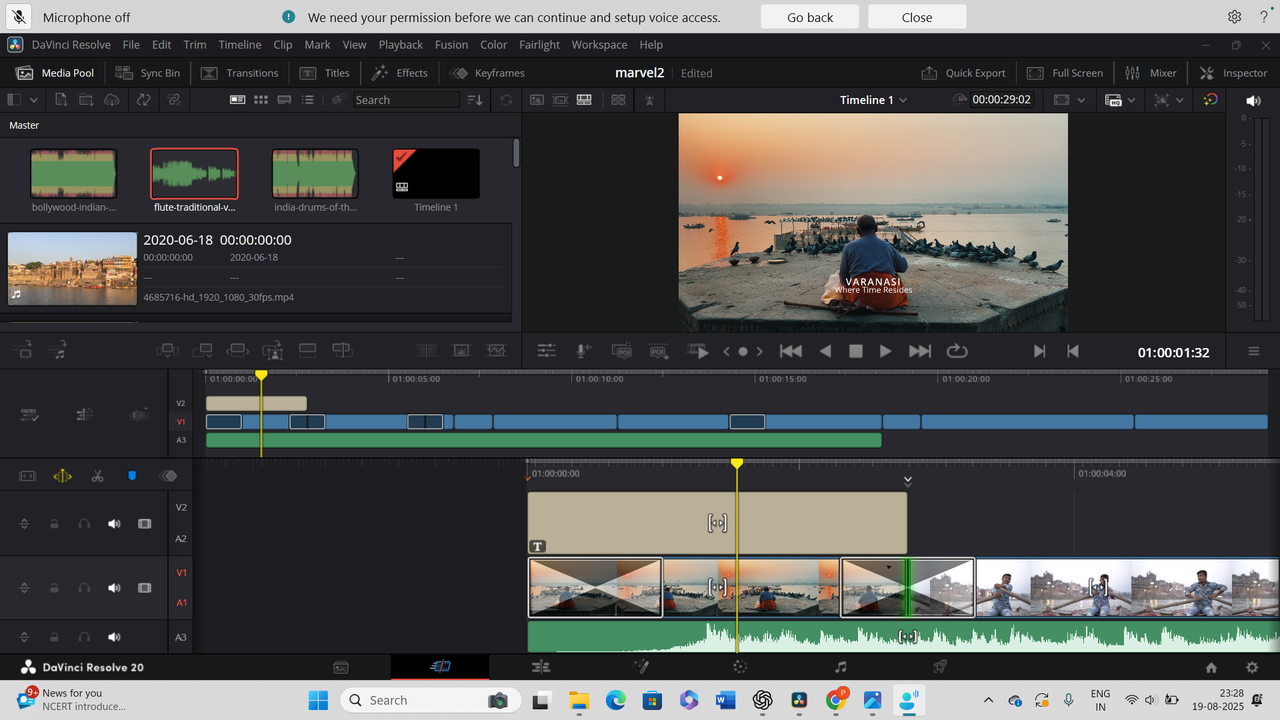Screen dimensions: 1280x720
Task: Expand the V2 A2 track height arrows
Action: coord(24,523)
